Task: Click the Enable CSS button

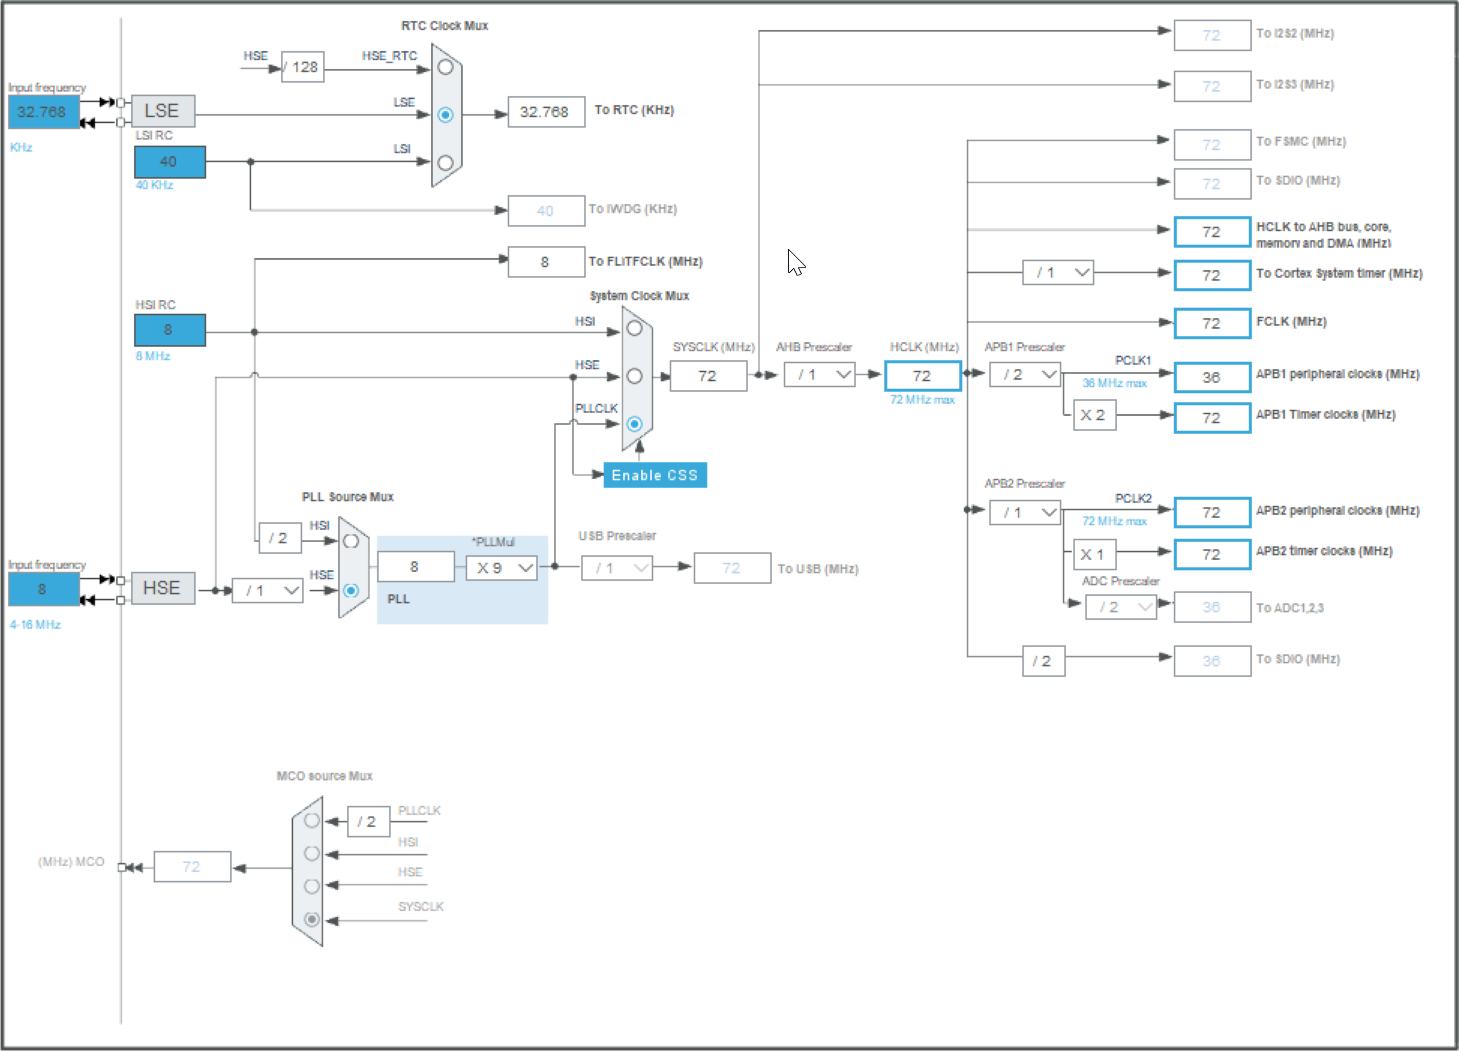Action: 655,475
